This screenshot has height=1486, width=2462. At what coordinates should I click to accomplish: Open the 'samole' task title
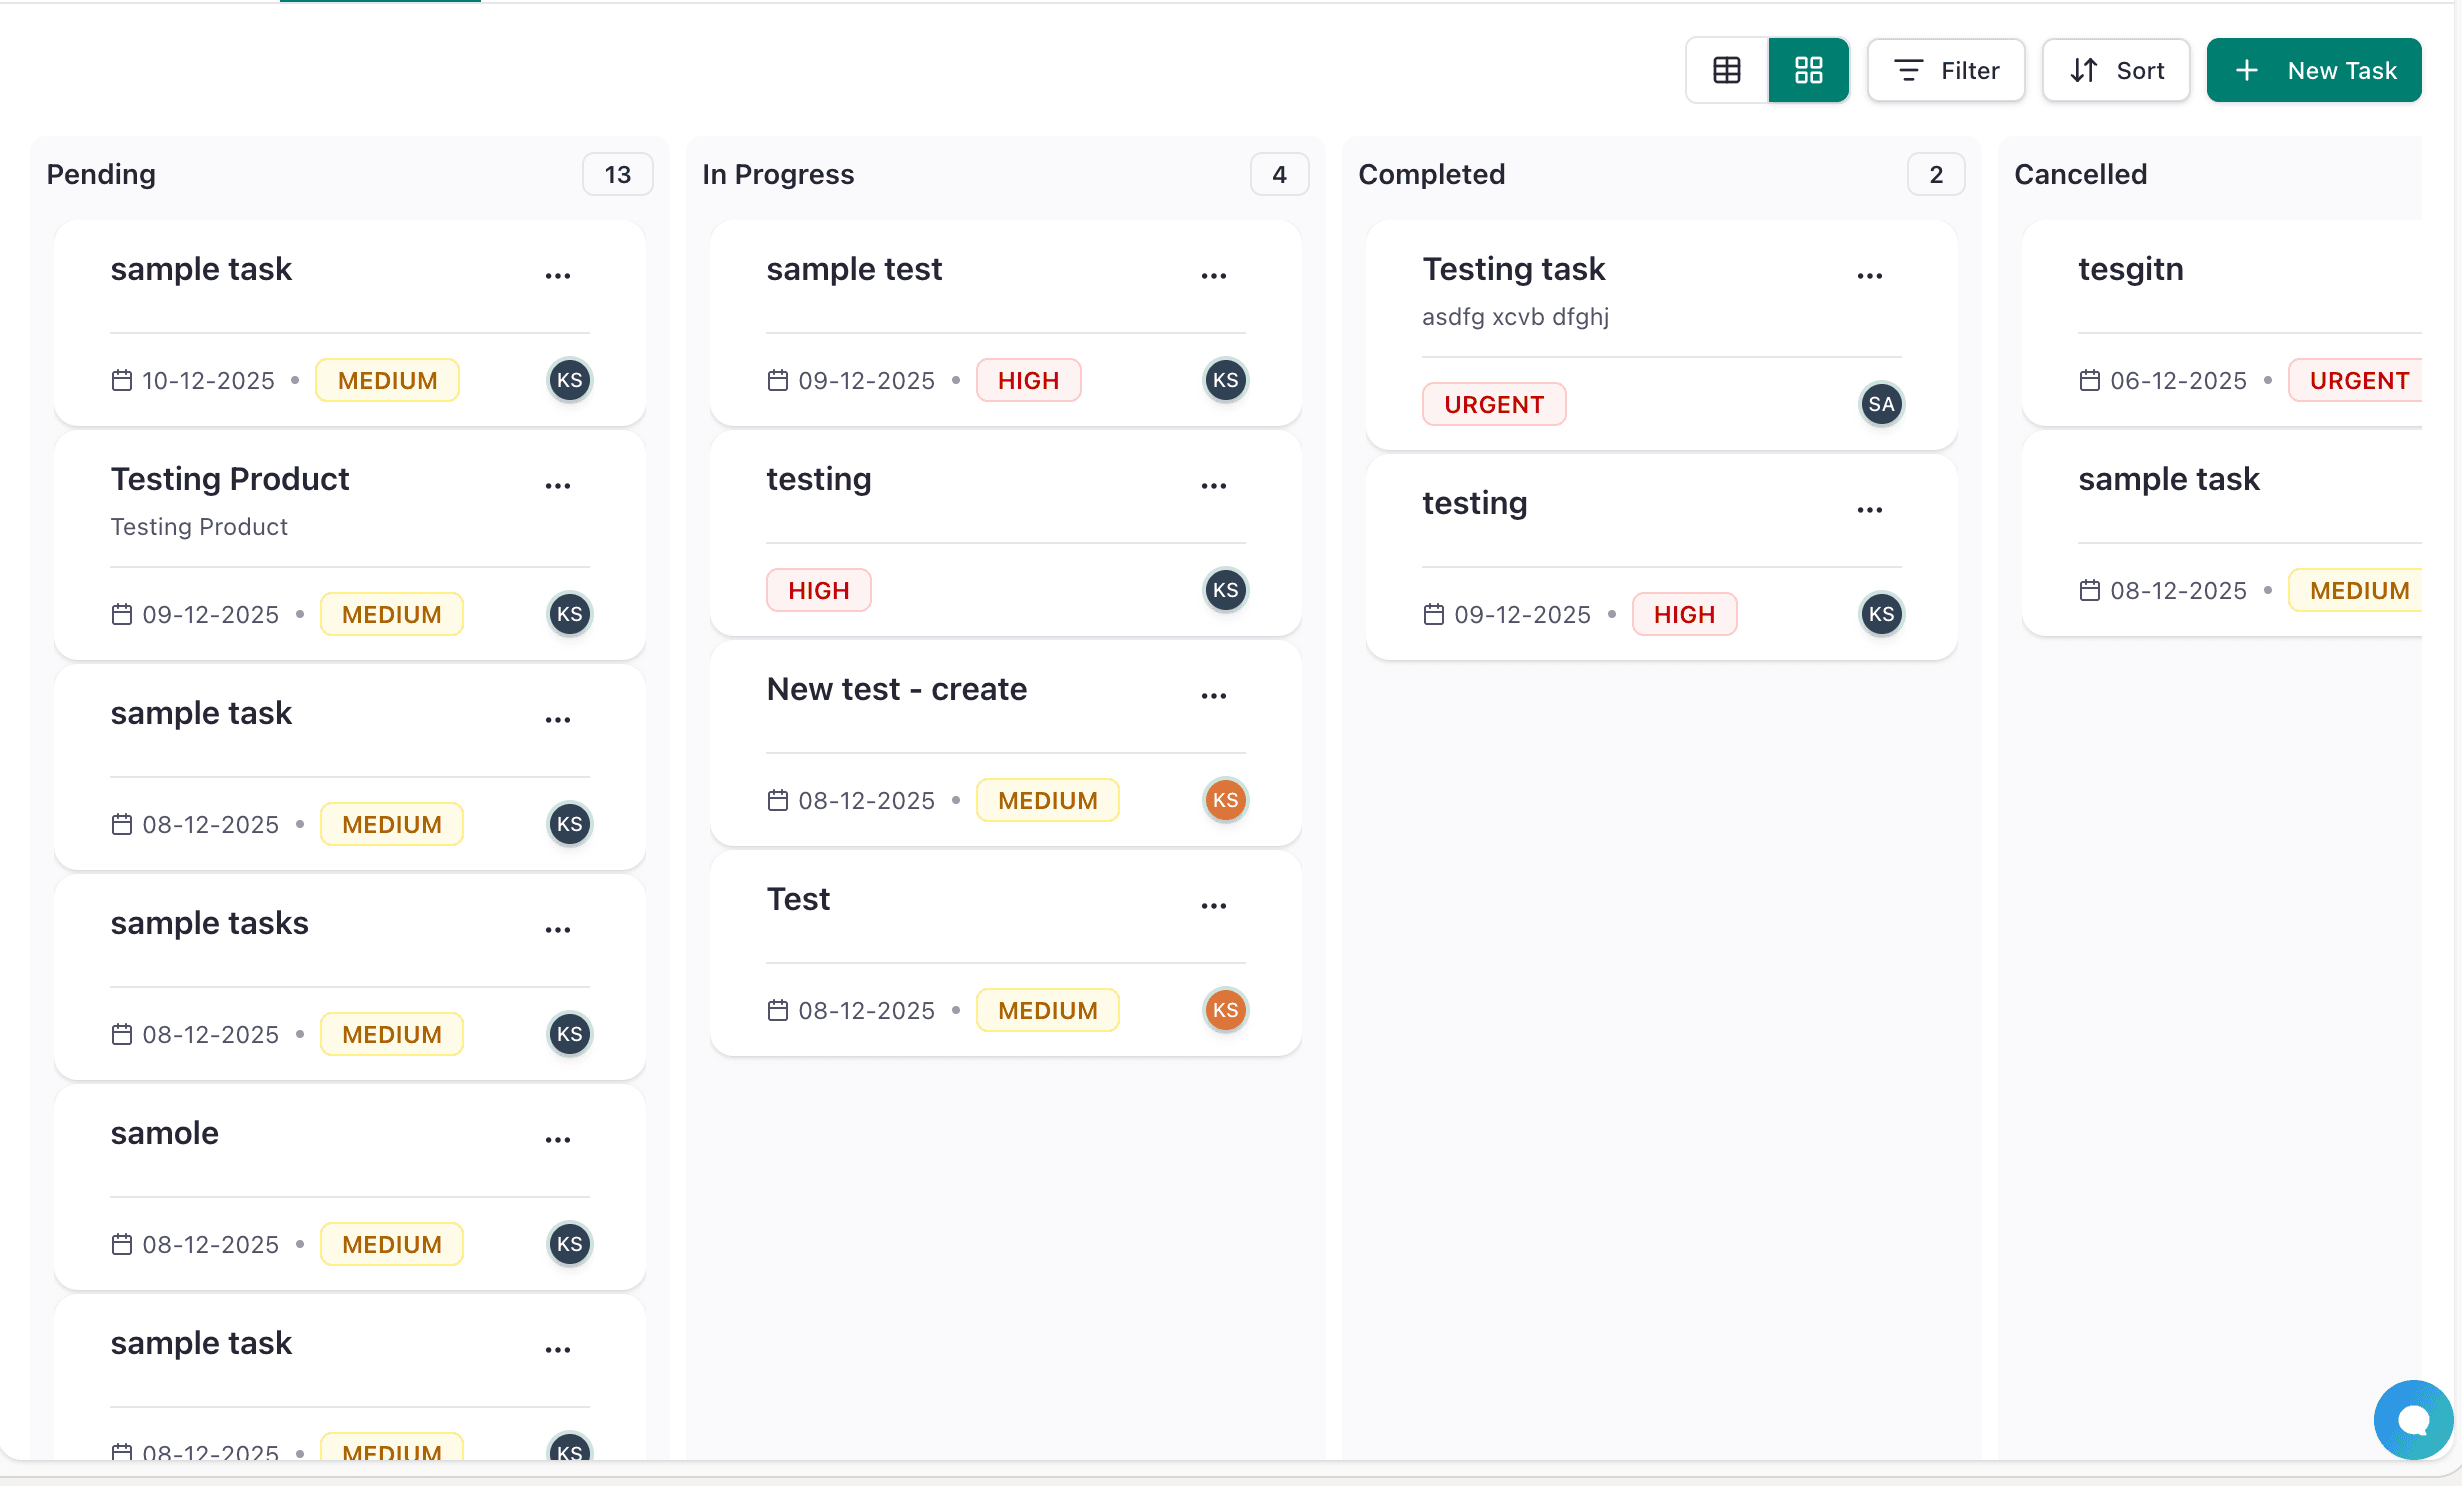pyautogui.click(x=164, y=1133)
